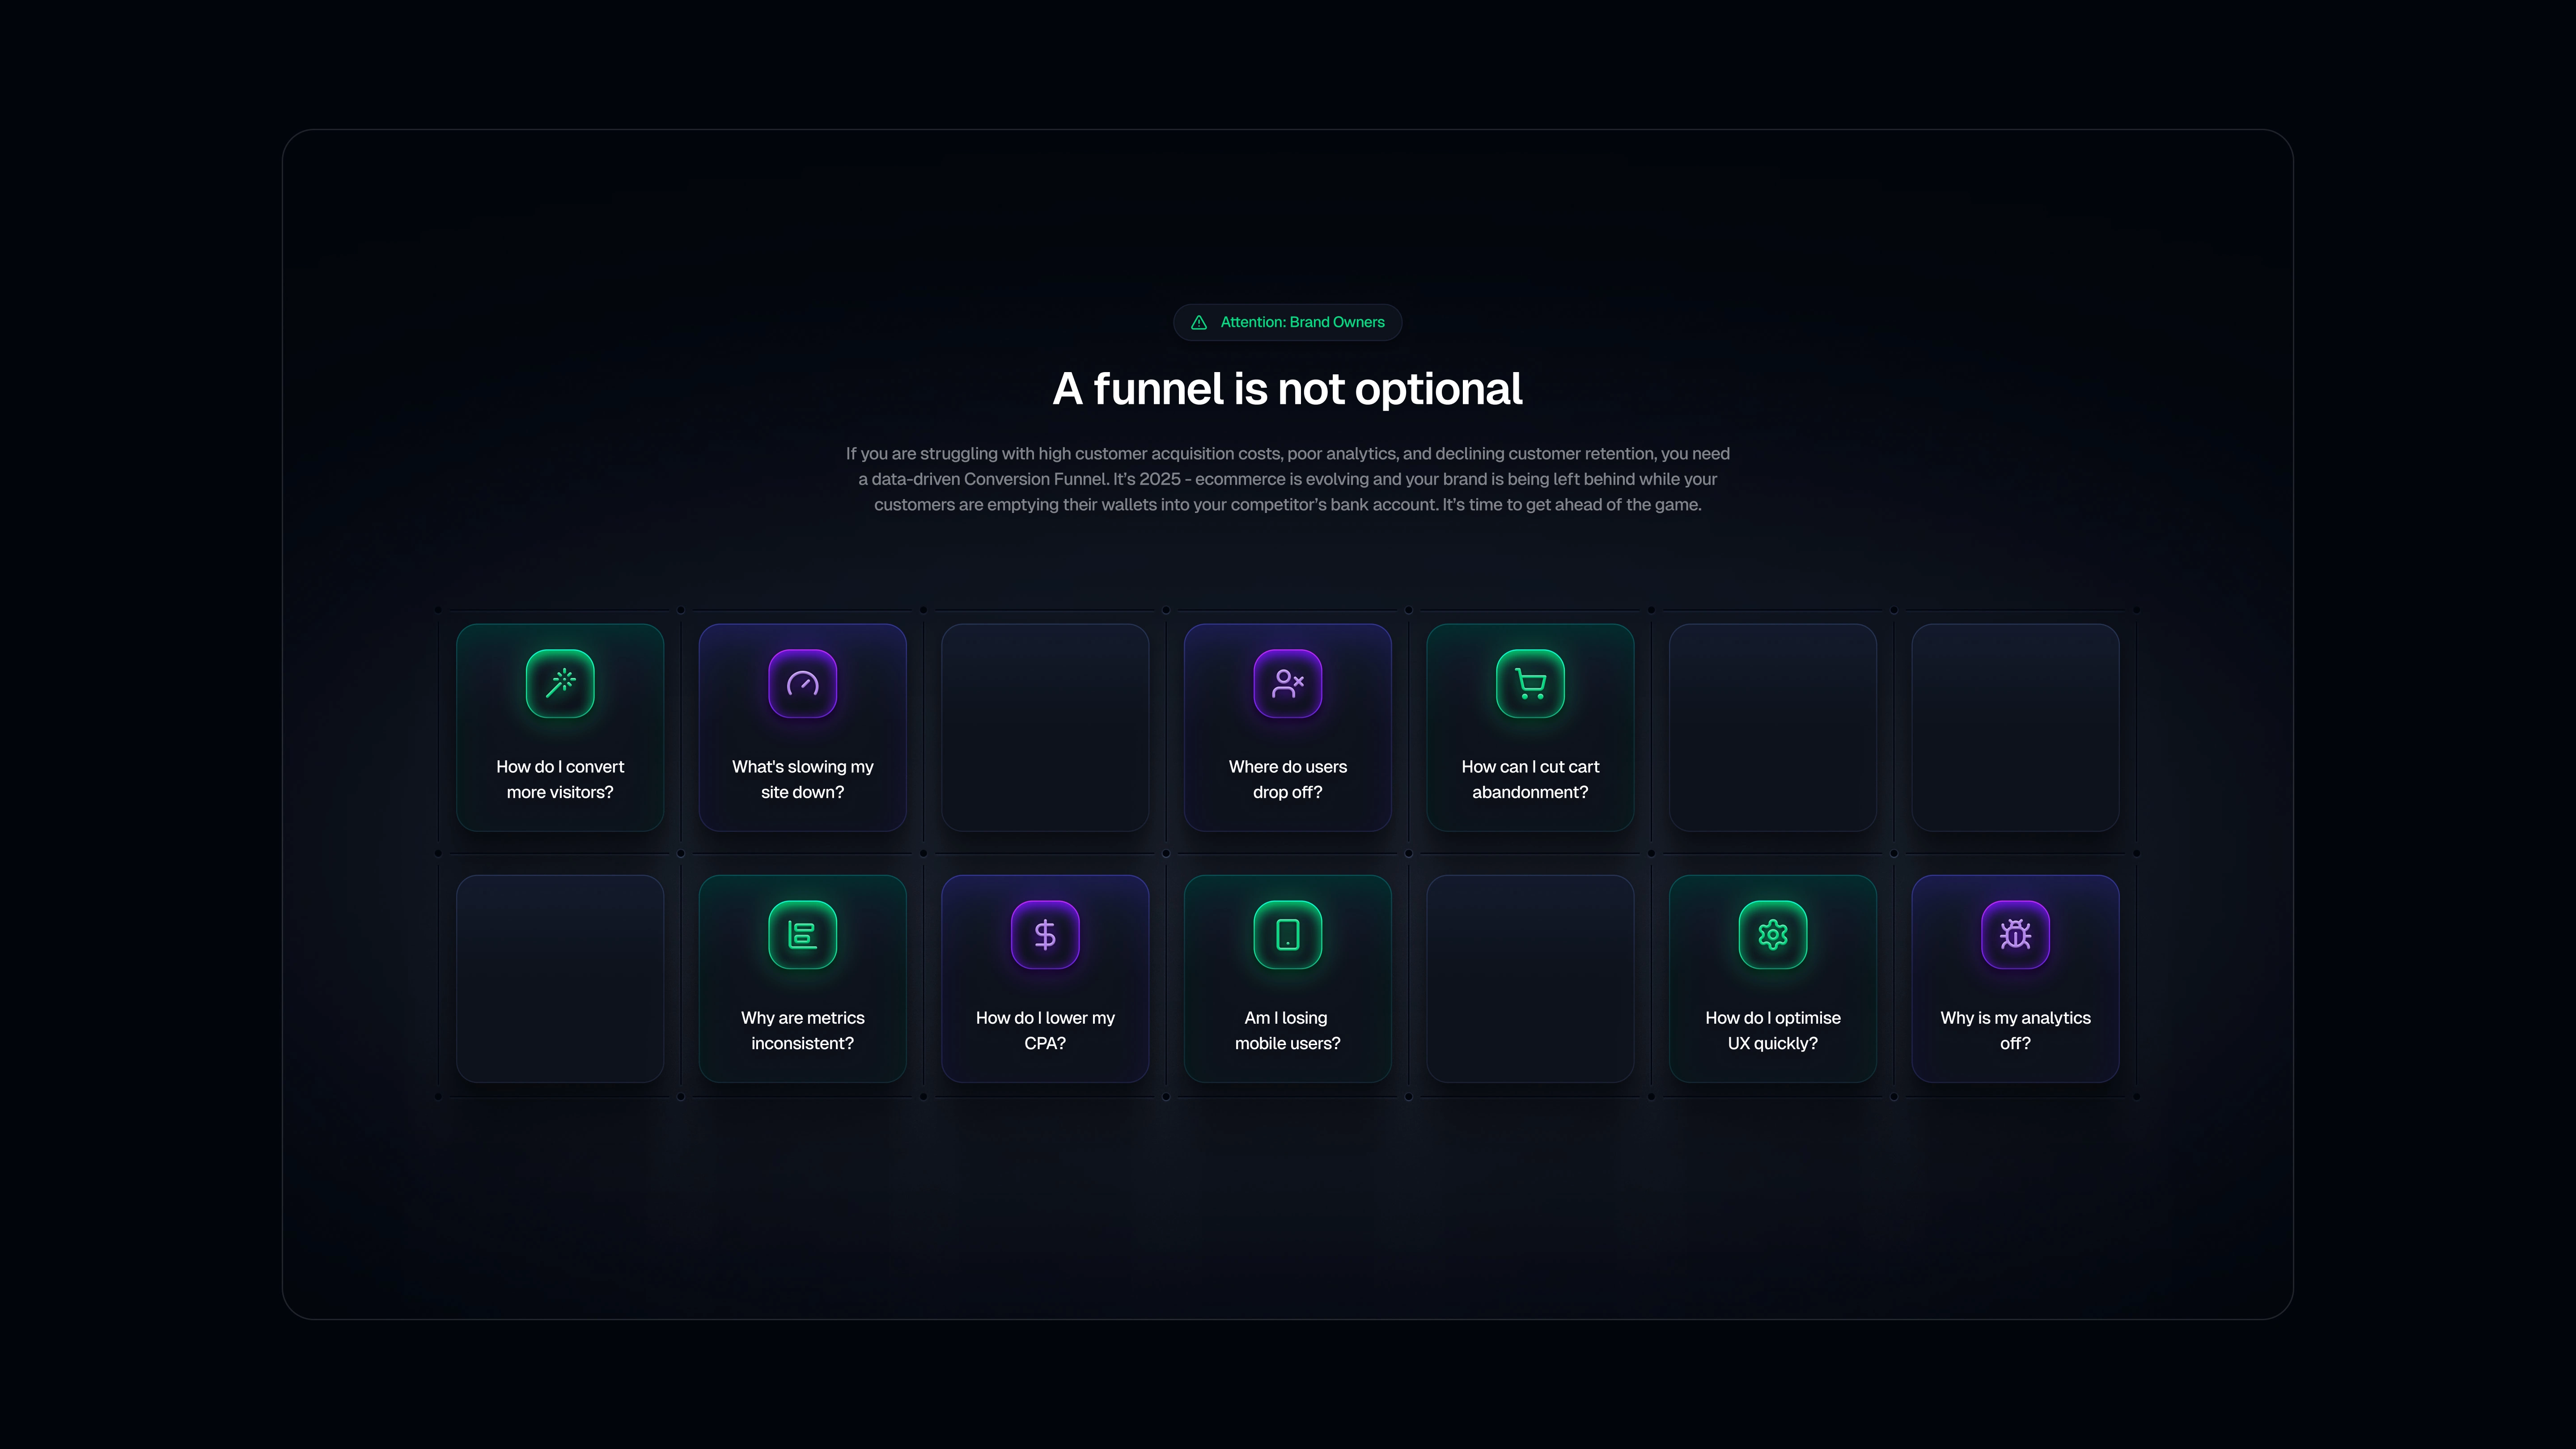The width and height of the screenshot is (2576, 1449).
Task: Click the mobile device icon
Action: point(1287,935)
